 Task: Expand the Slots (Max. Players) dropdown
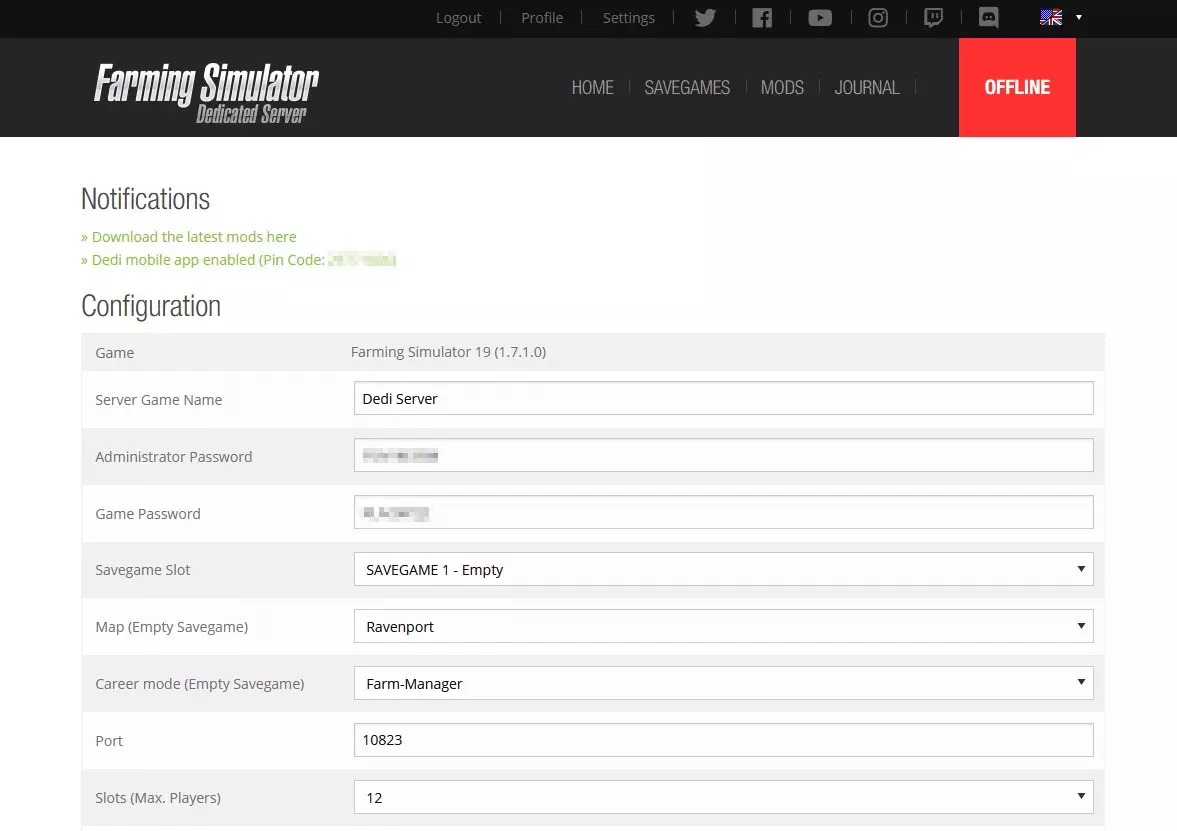click(x=724, y=797)
